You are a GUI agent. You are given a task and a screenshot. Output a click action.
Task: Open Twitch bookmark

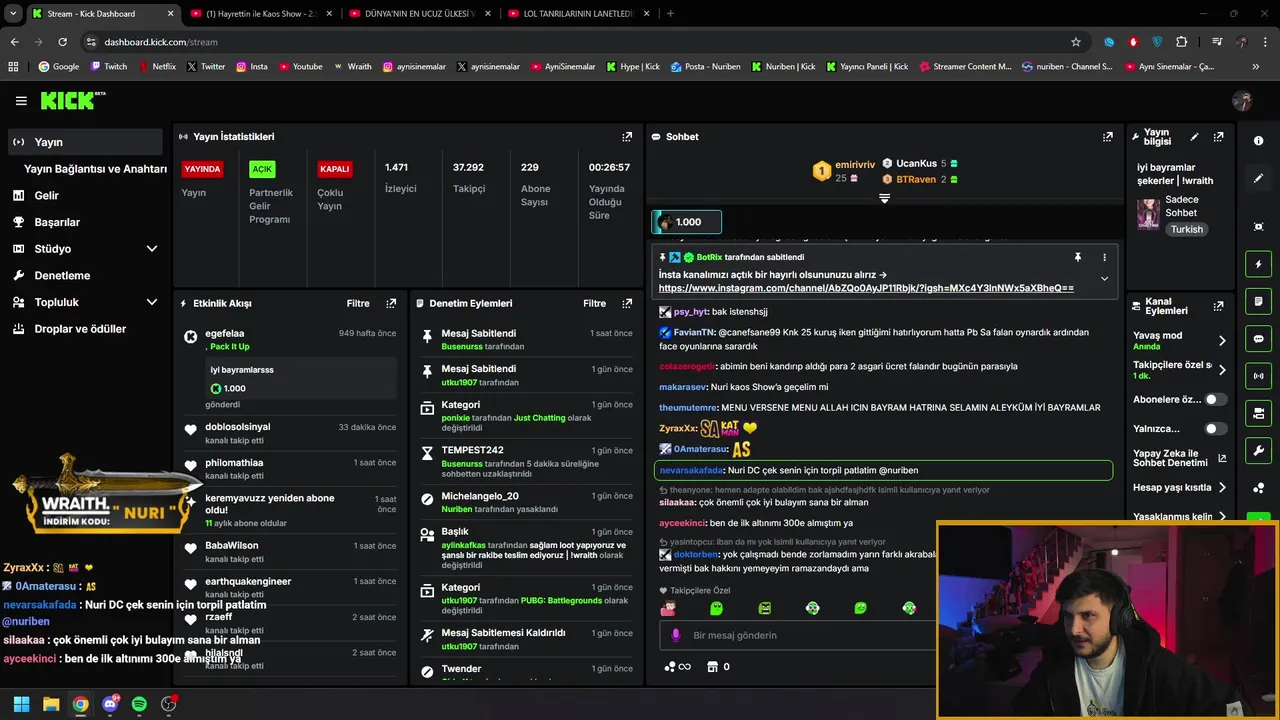click(109, 67)
